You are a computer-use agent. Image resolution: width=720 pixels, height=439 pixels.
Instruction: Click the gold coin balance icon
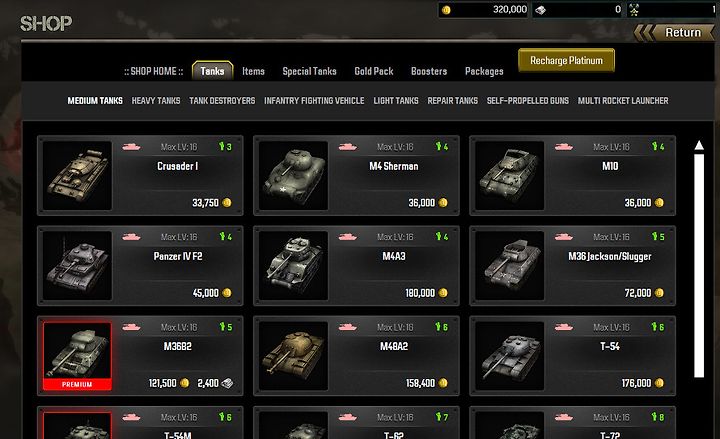(x=446, y=10)
